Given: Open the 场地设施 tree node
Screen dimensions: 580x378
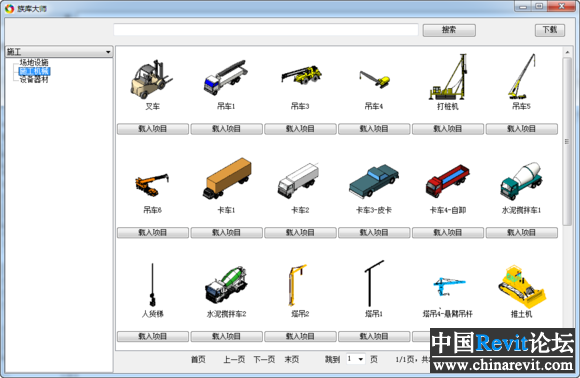Looking at the screenshot, I should point(34,63).
